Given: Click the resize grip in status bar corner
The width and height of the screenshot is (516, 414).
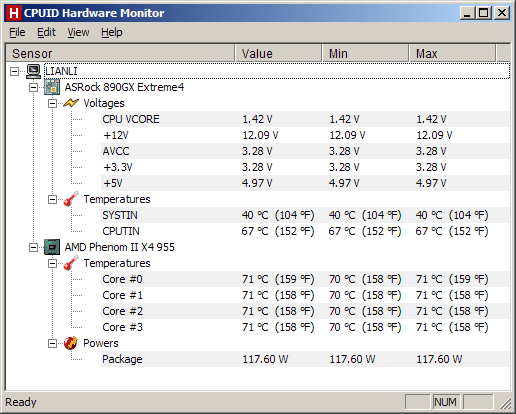Looking at the screenshot, I should (505, 403).
